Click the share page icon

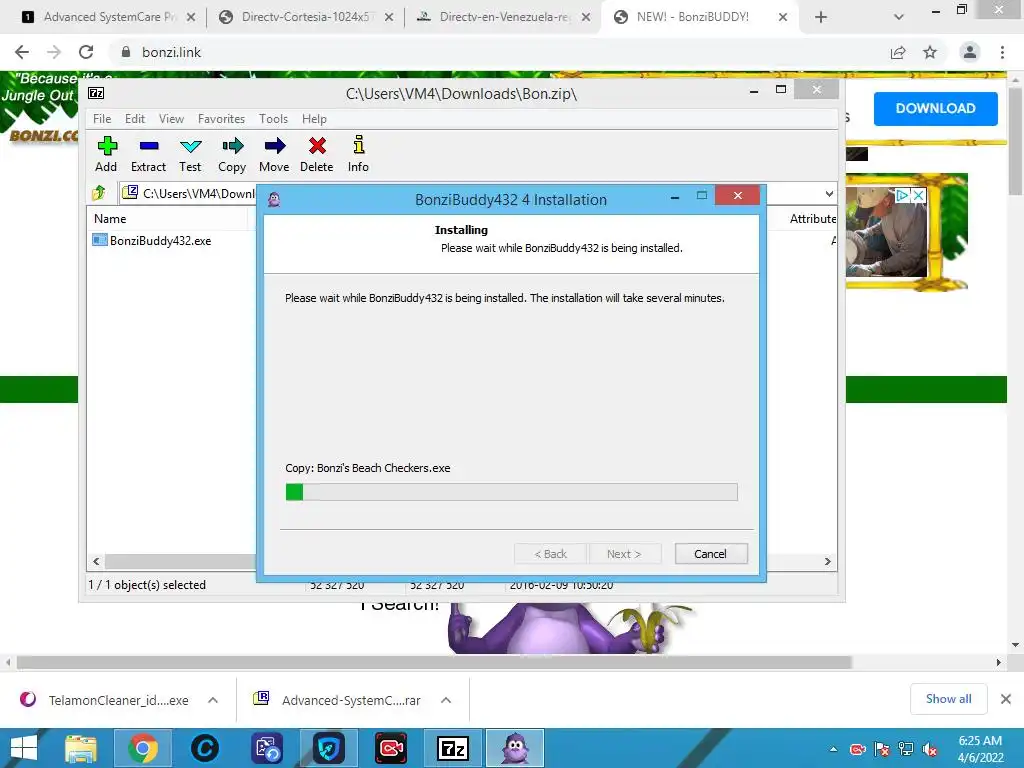coord(898,52)
